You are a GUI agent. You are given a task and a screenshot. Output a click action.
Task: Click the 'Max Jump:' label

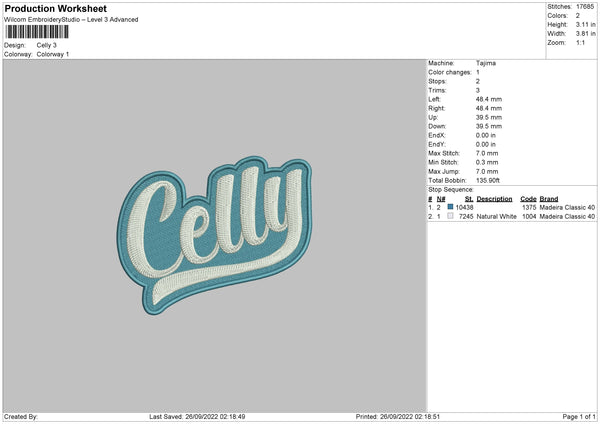[x=444, y=171]
